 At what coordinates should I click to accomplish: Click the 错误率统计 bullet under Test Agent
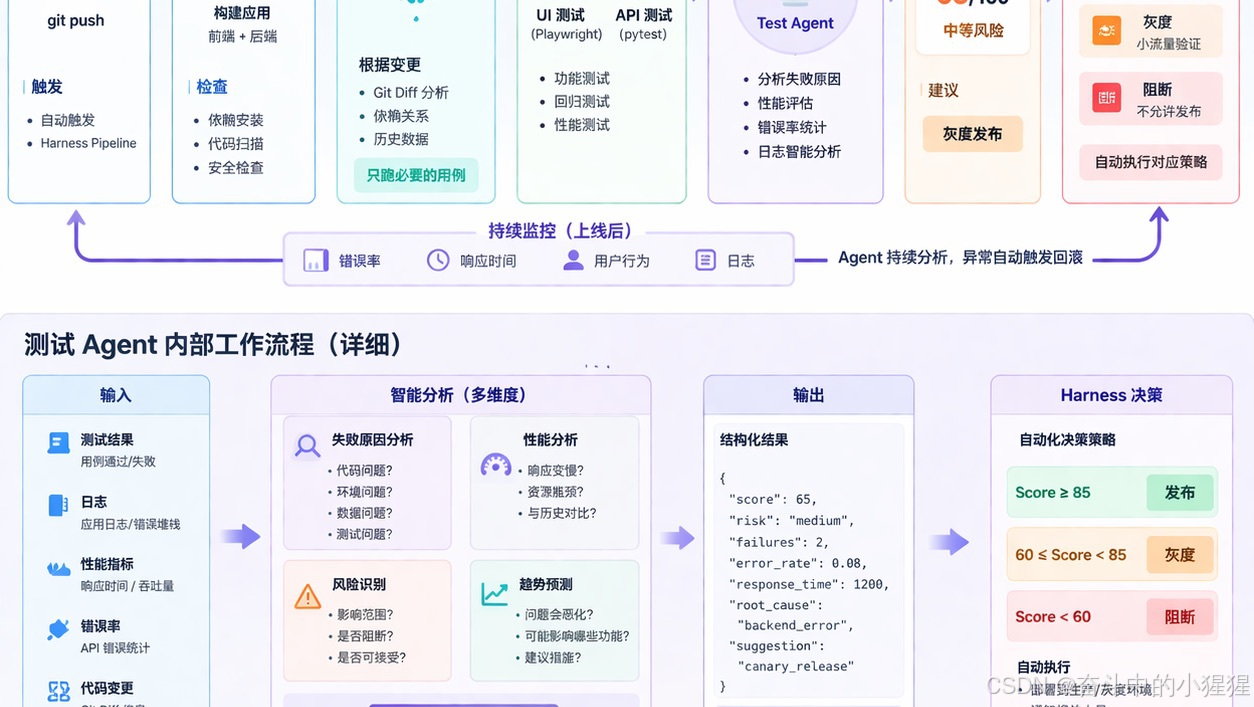[x=792, y=127]
